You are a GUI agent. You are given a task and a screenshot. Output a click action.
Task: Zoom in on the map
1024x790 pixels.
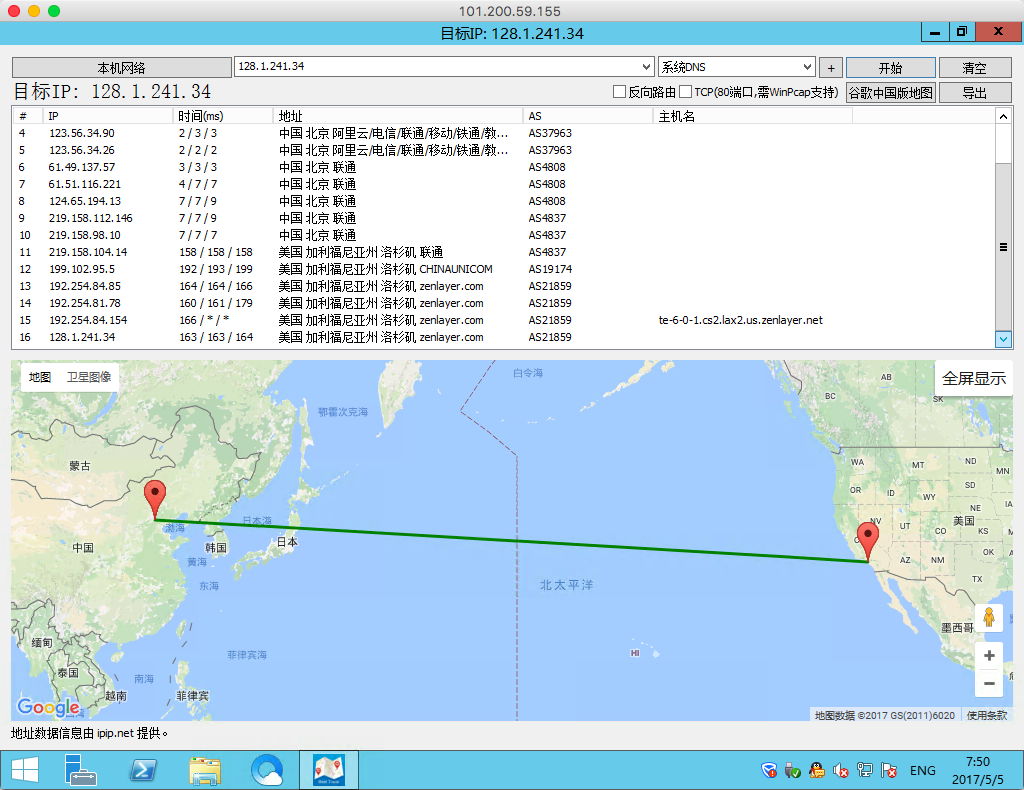point(988,656)
